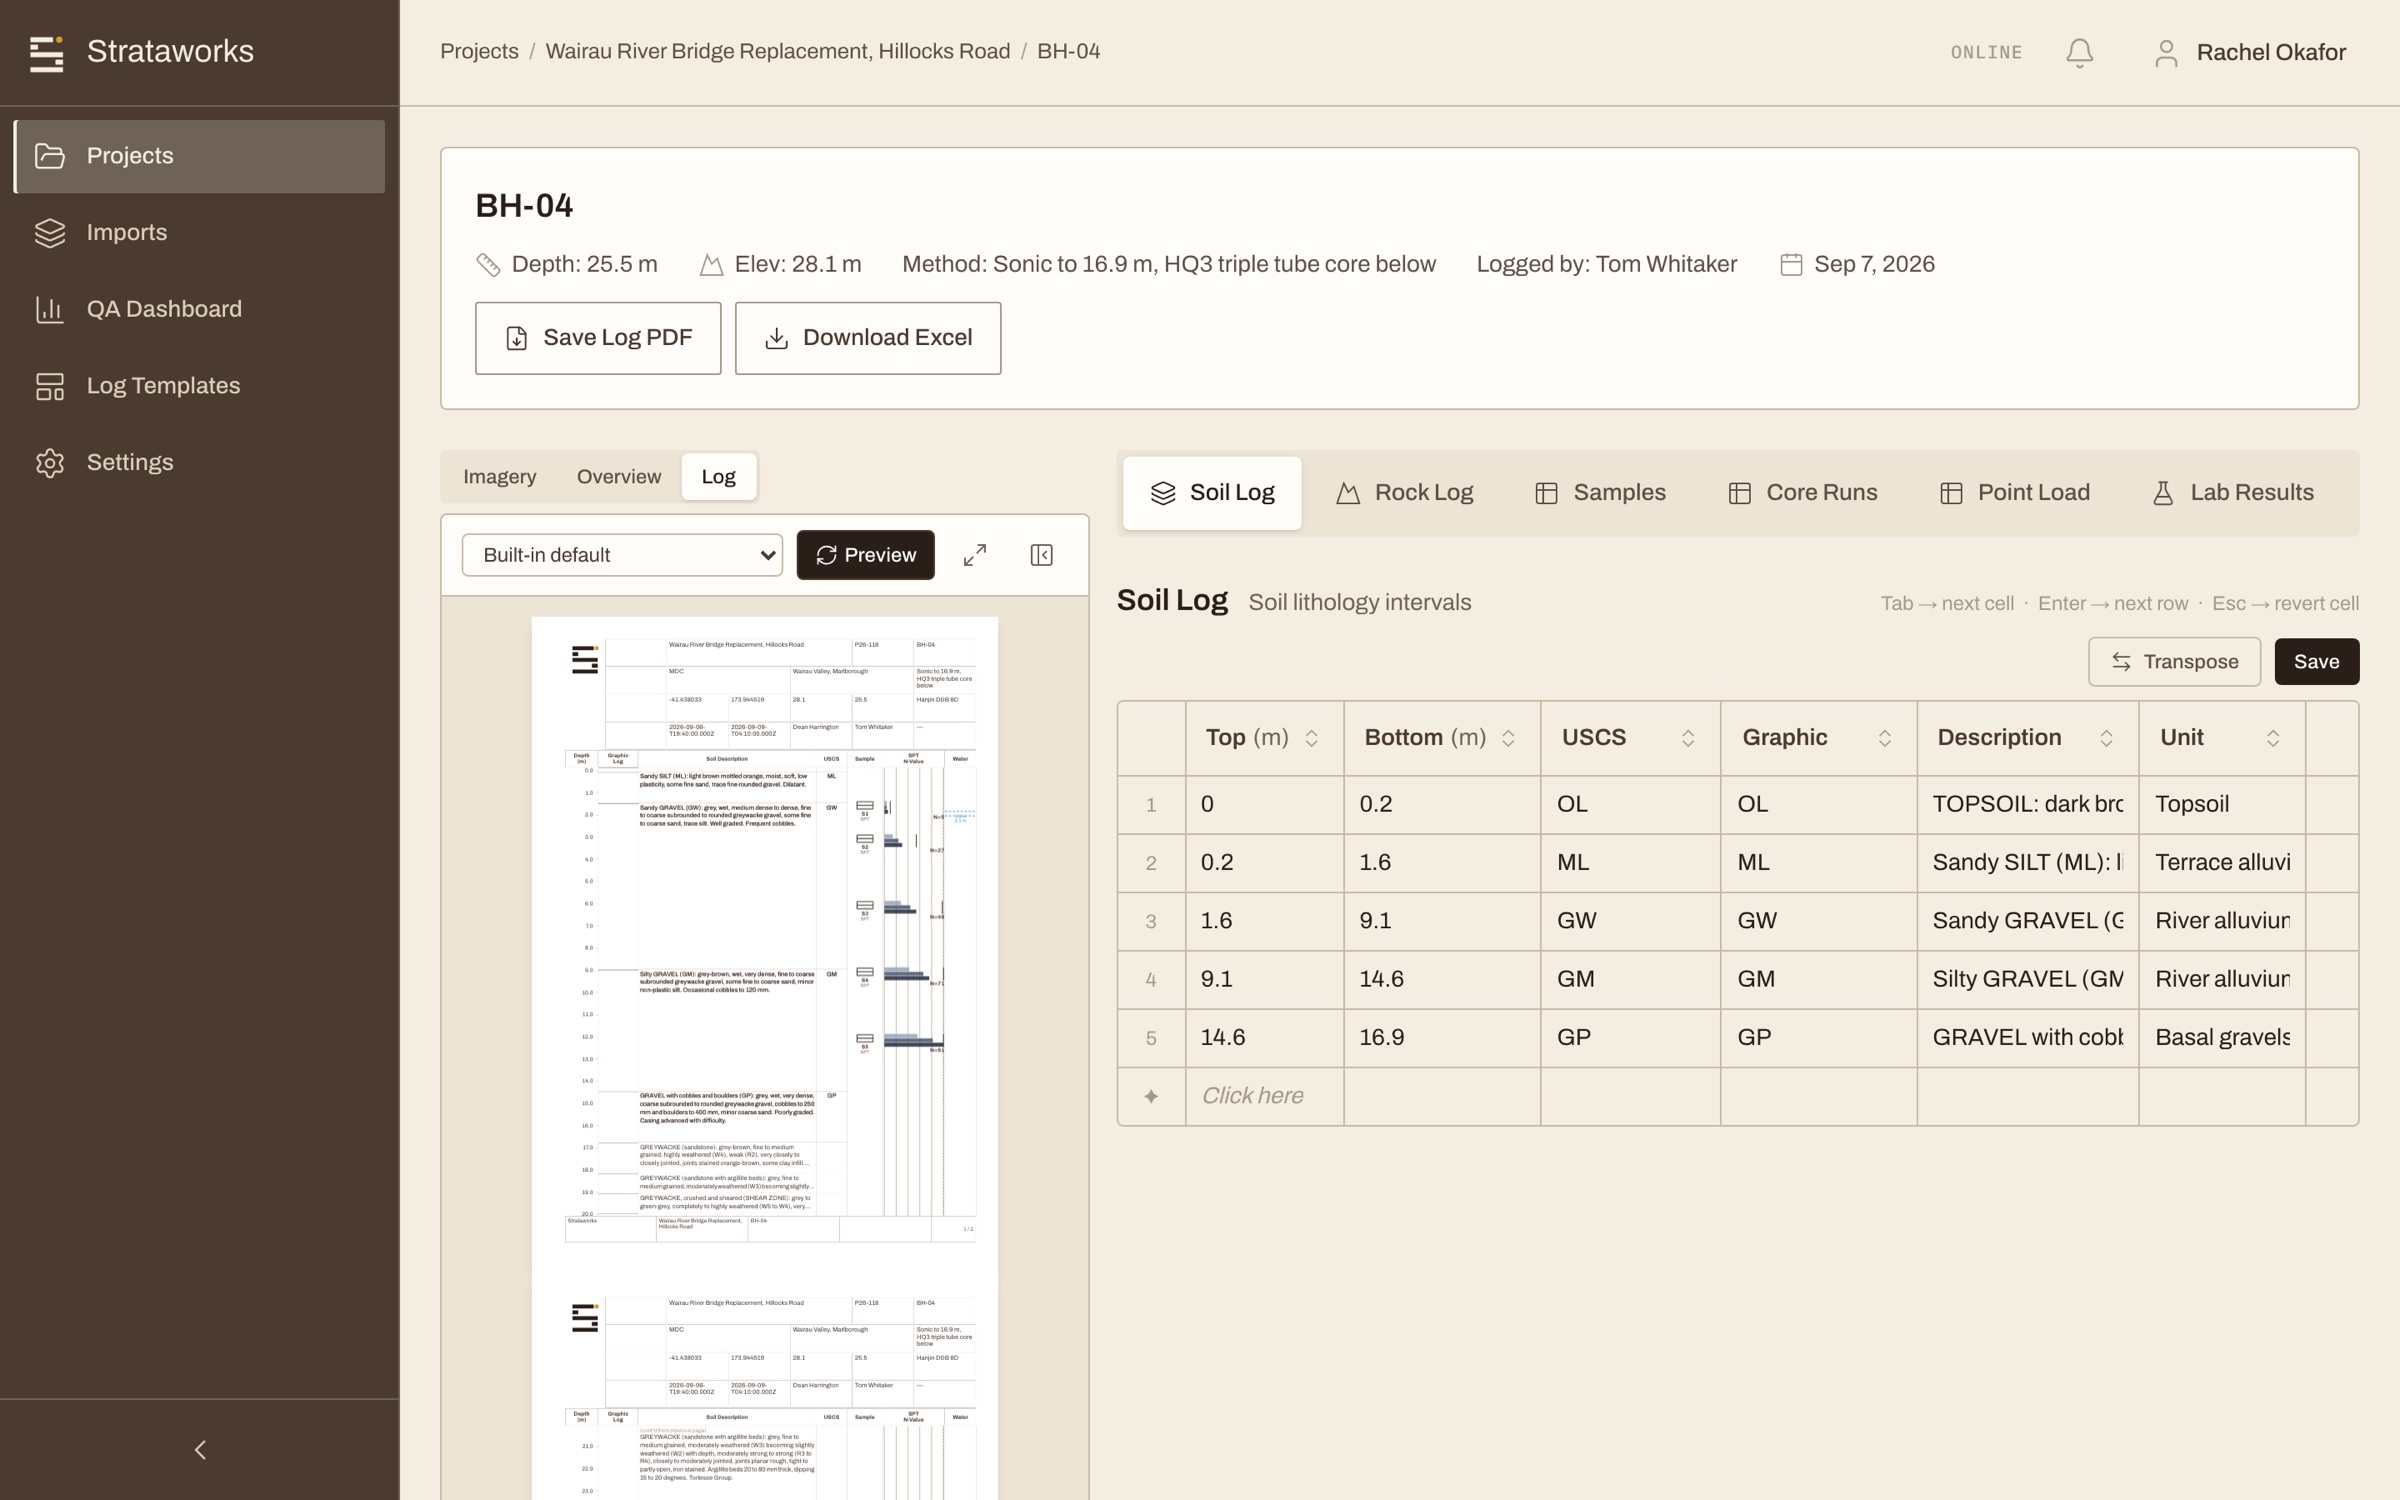Sort by Description column arrows
Screen dimensions: 2400x1500
2106,738
